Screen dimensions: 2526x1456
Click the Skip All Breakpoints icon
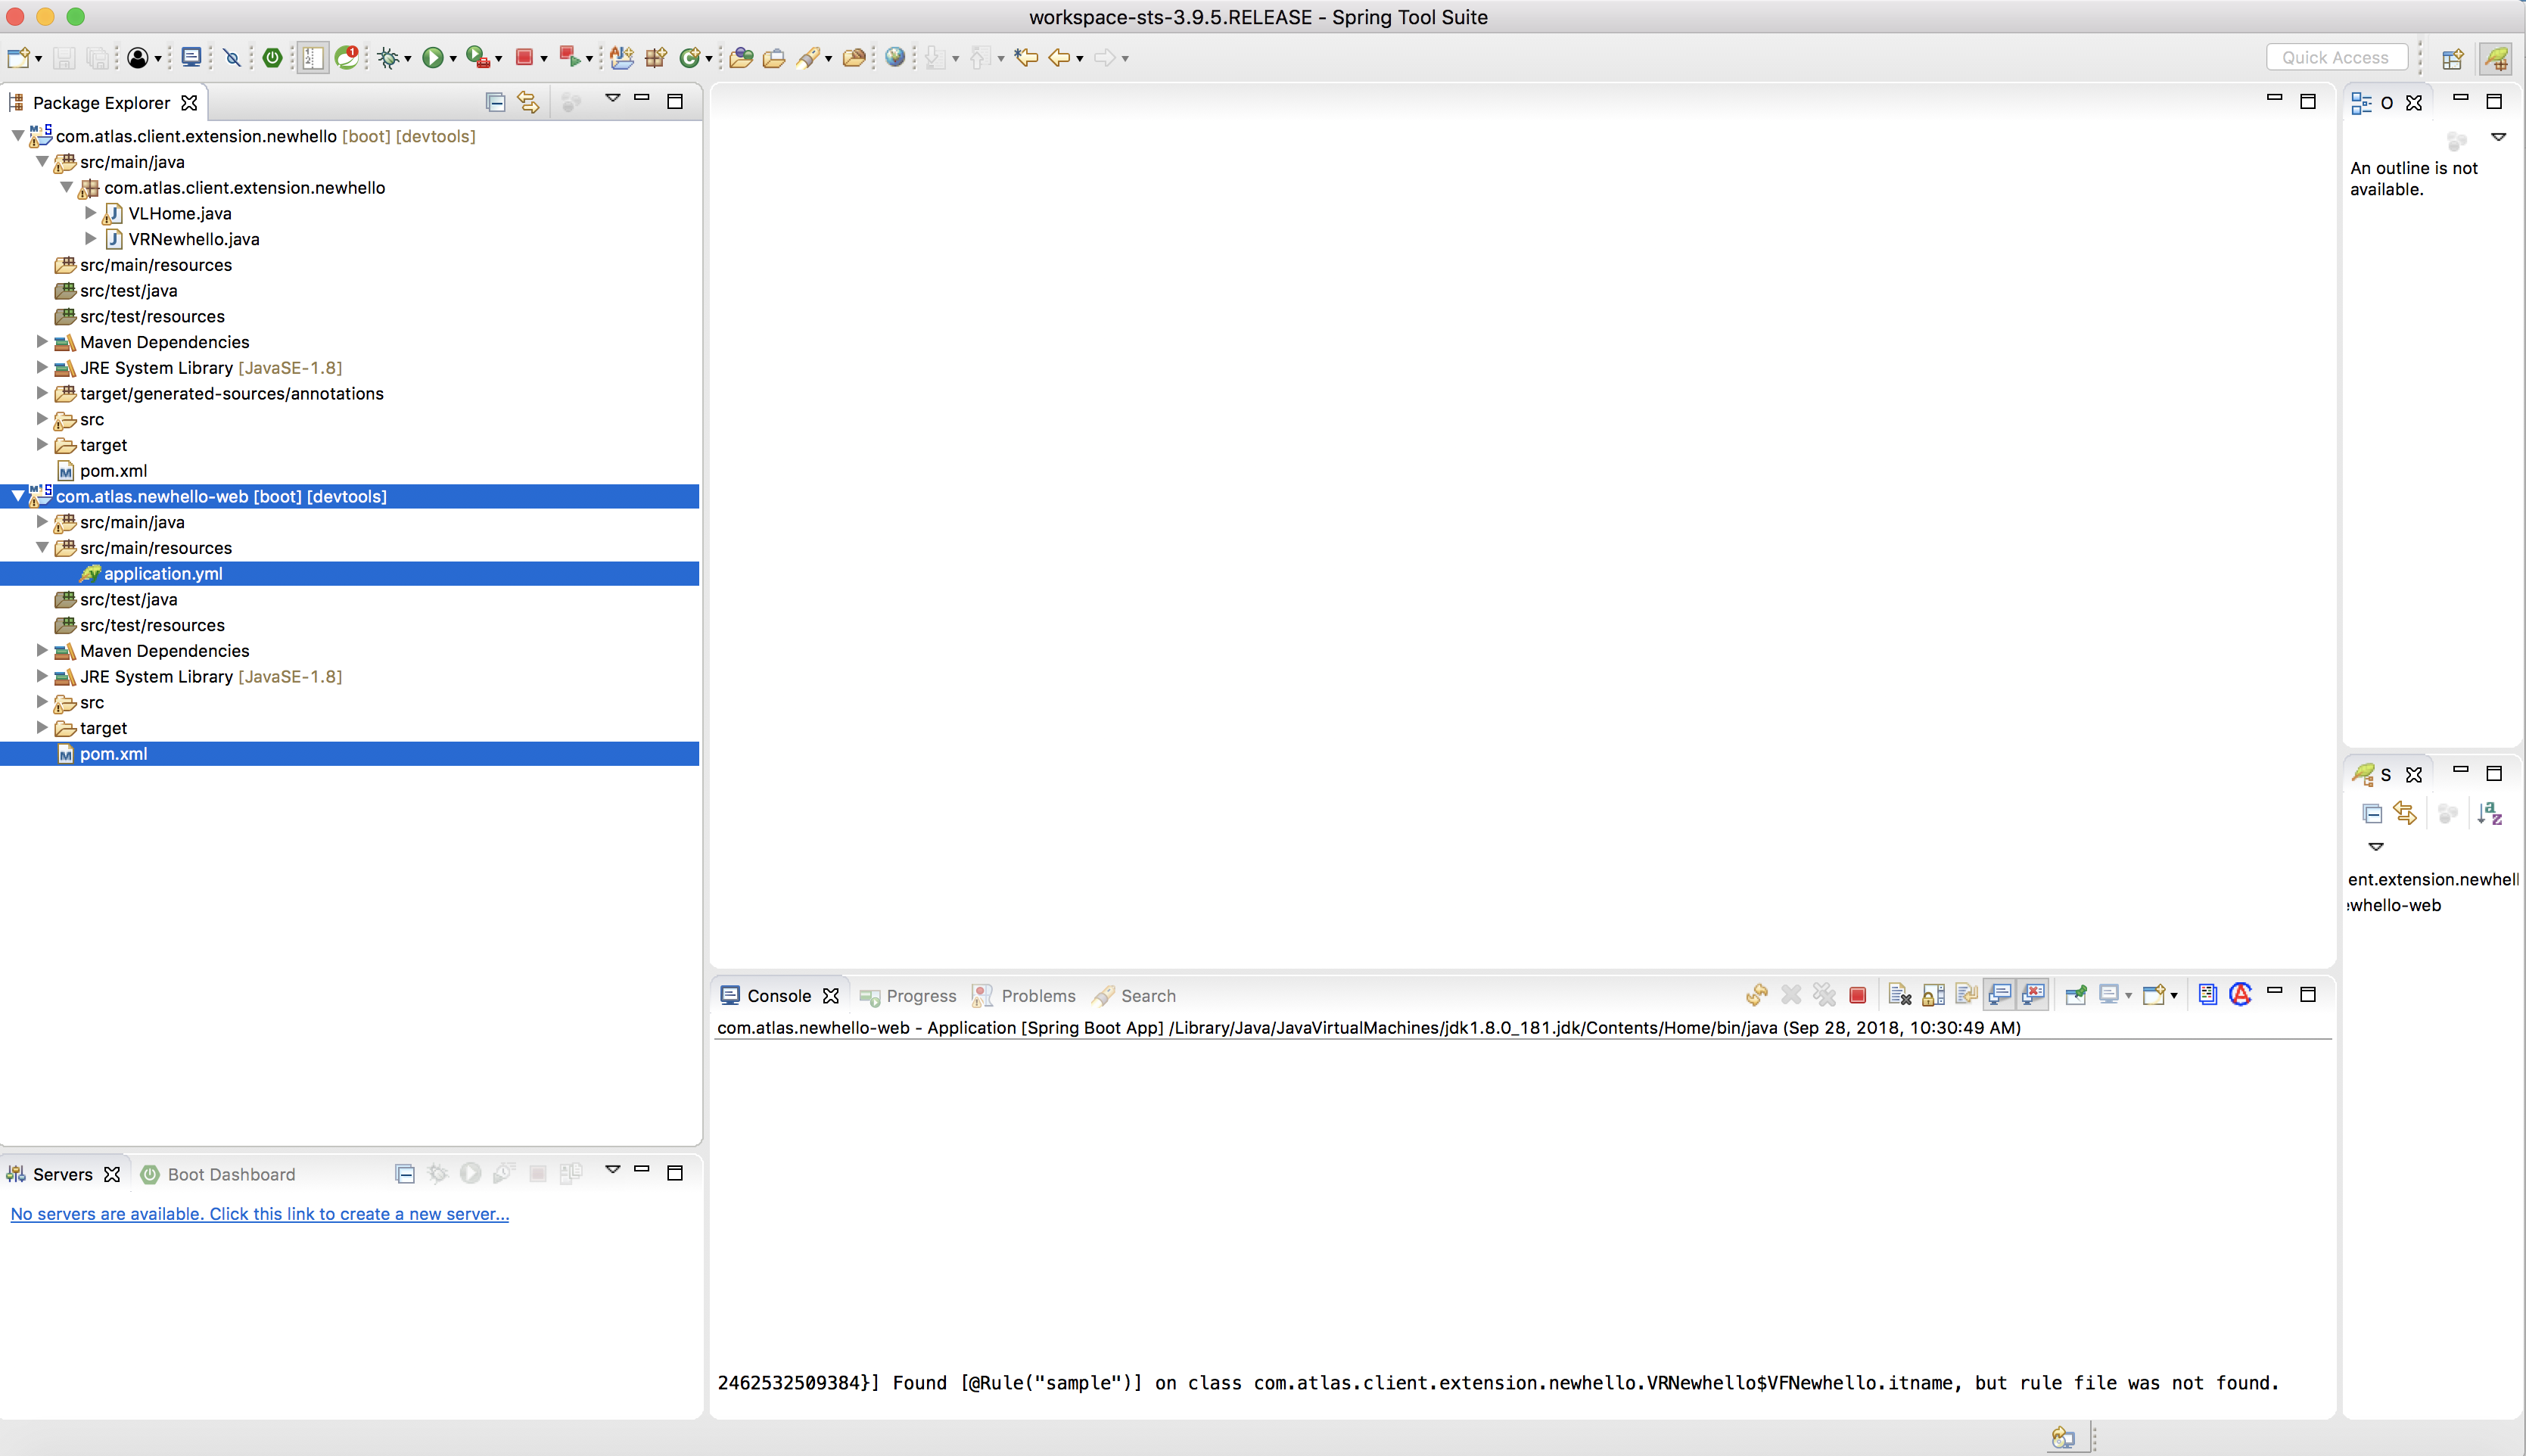coord(232,58)
